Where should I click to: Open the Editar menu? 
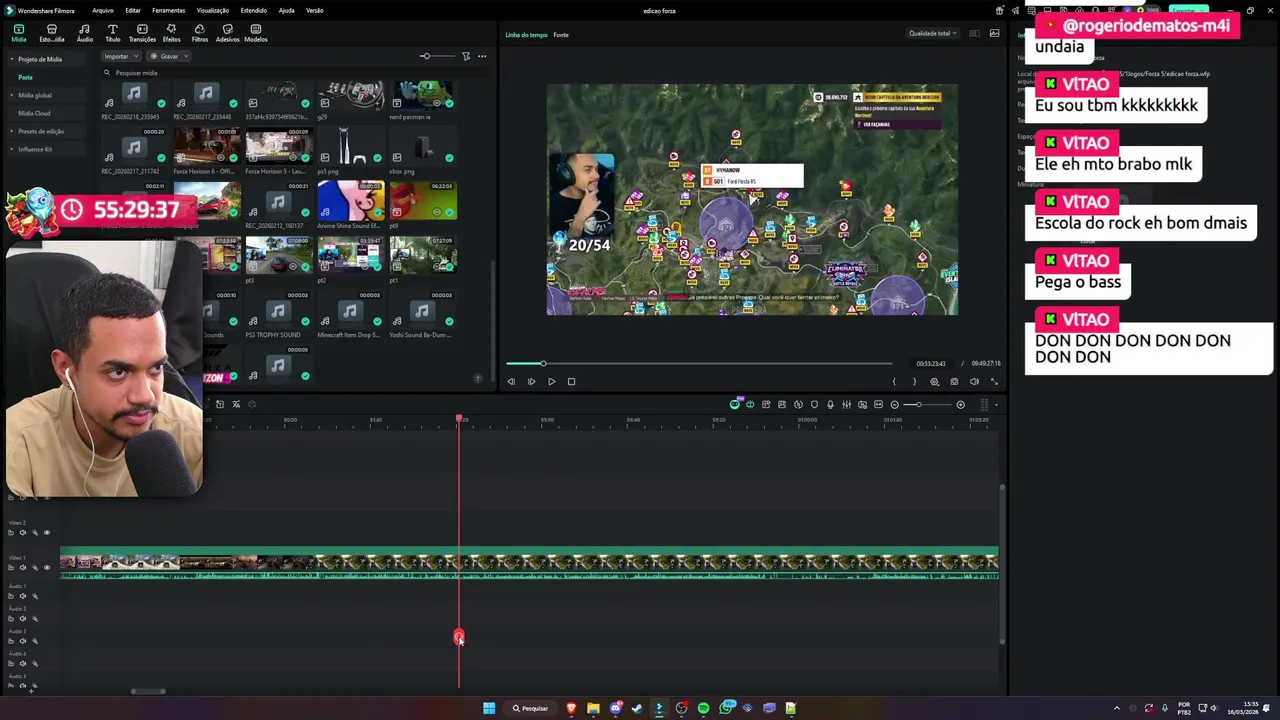coord(132,10)
